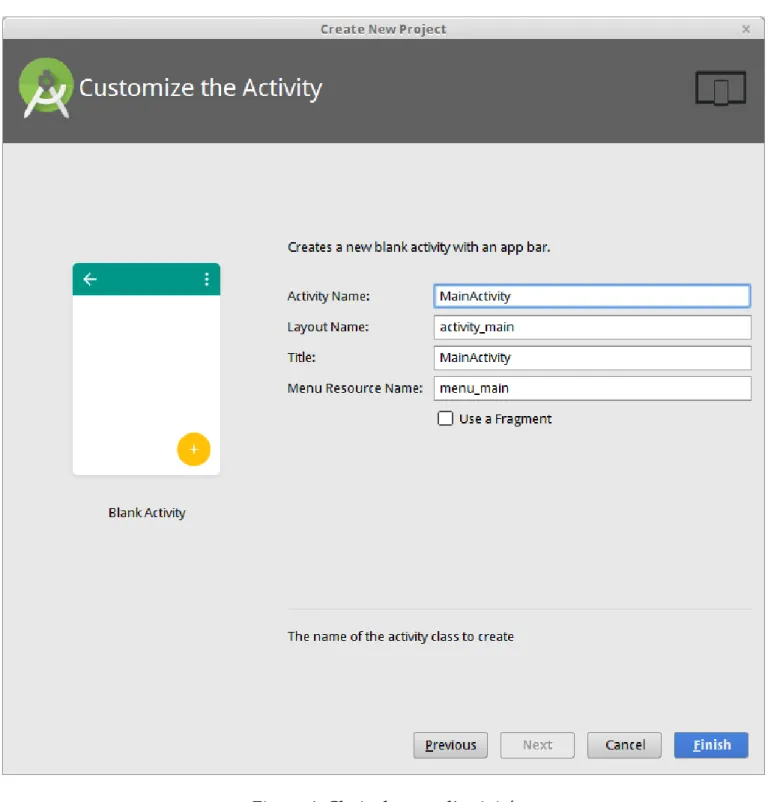Click the Menu Resource Name field
Screen dimensions: 774x802
pyautogui.click(x=592, y=388)
